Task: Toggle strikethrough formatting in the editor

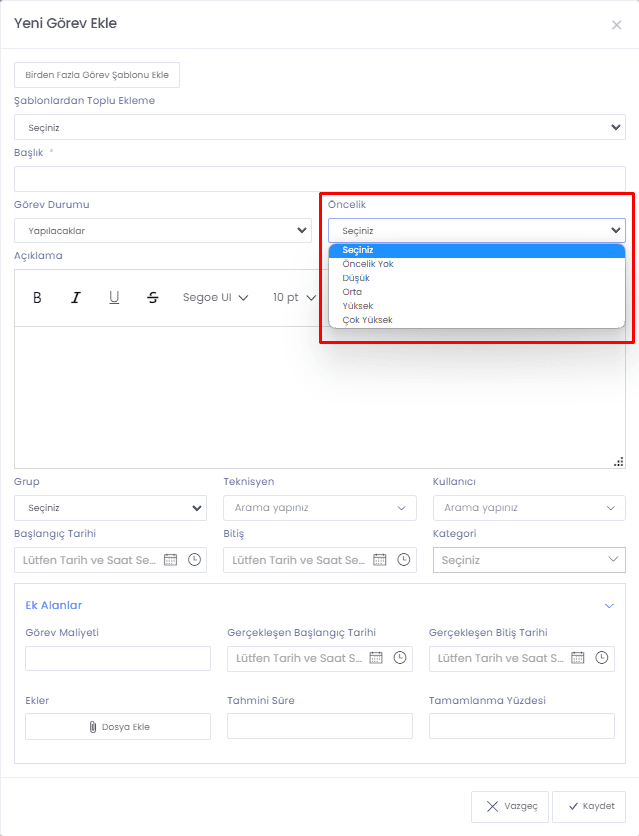Action: [152, 298]
